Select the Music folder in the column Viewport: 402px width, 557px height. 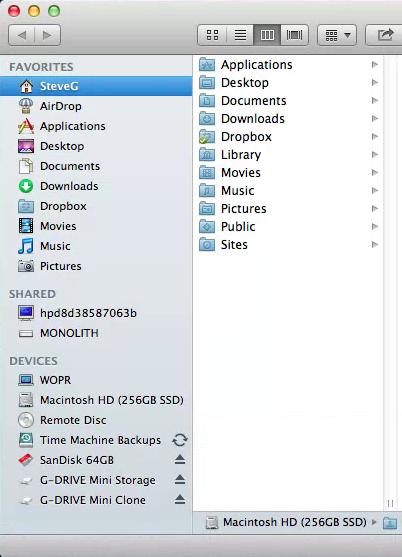[288, 191]
